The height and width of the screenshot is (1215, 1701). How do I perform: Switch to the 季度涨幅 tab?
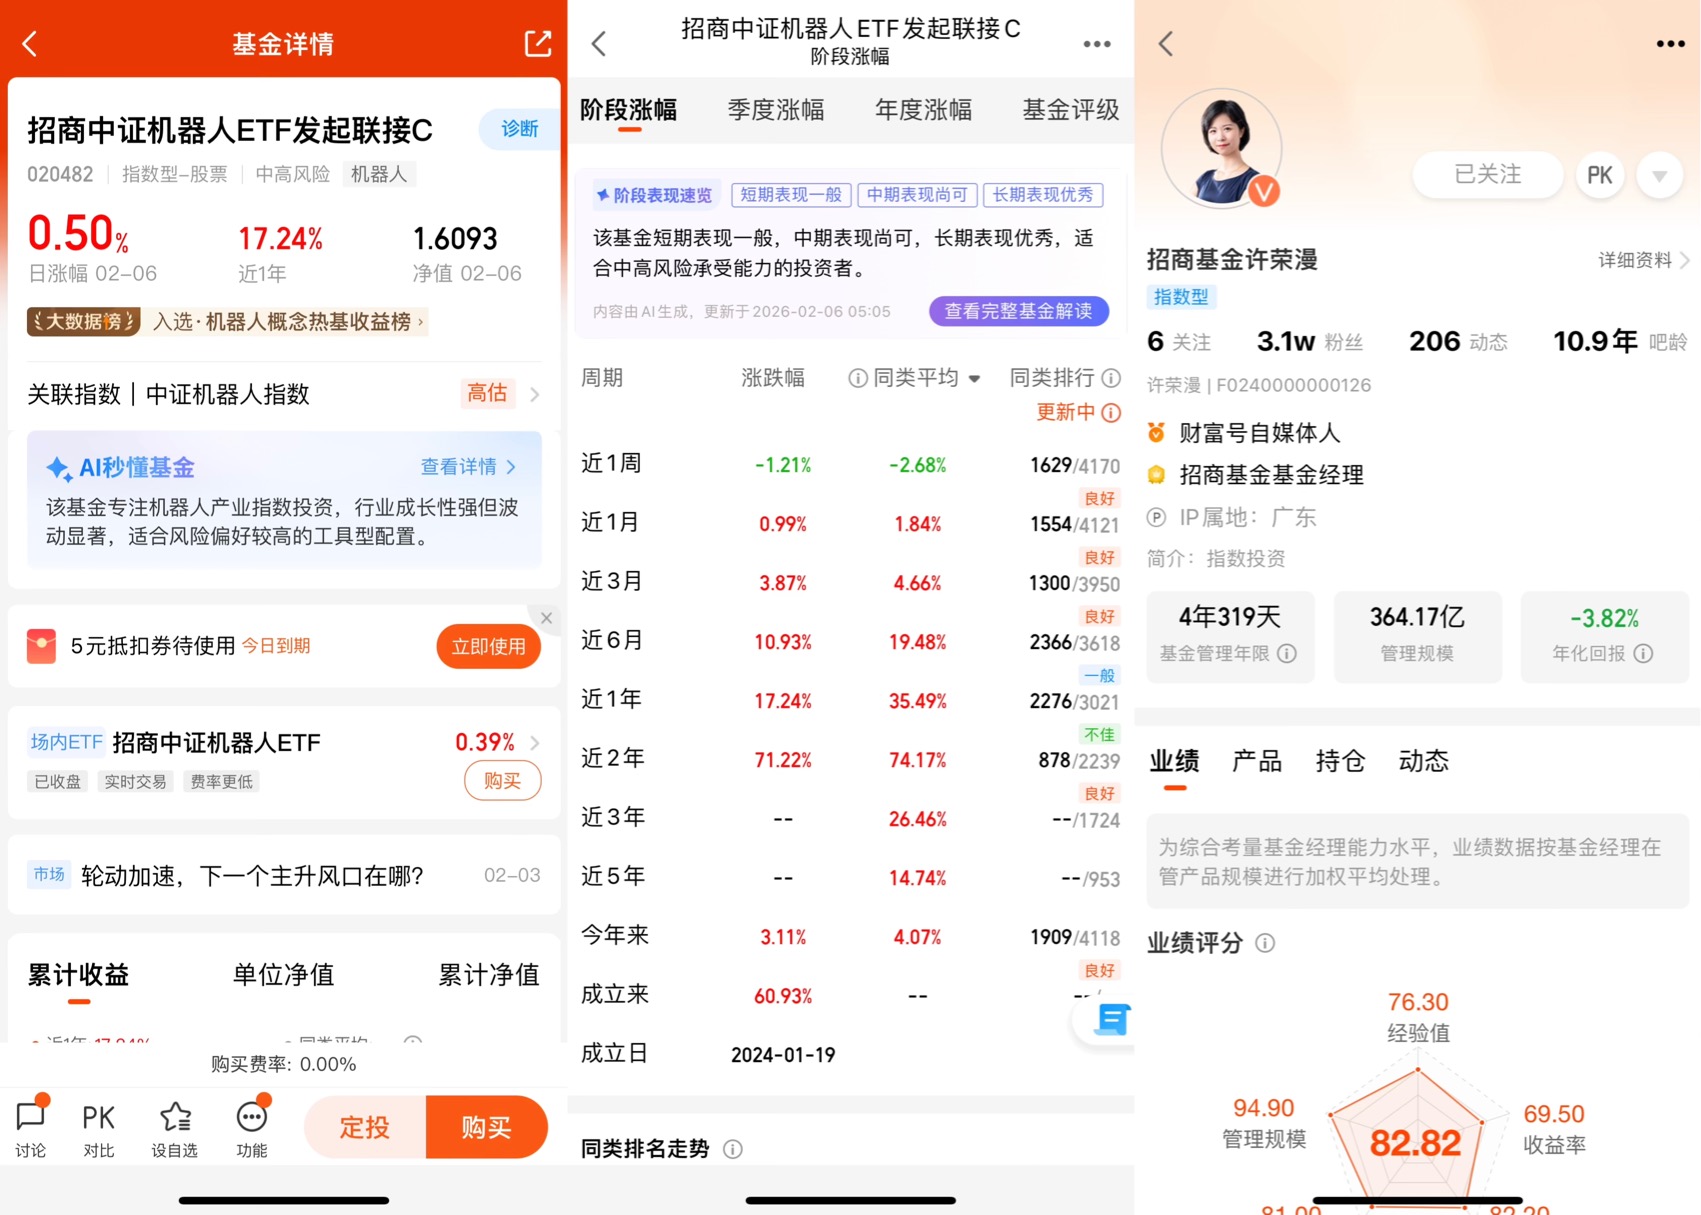click(x=776, y=110)
